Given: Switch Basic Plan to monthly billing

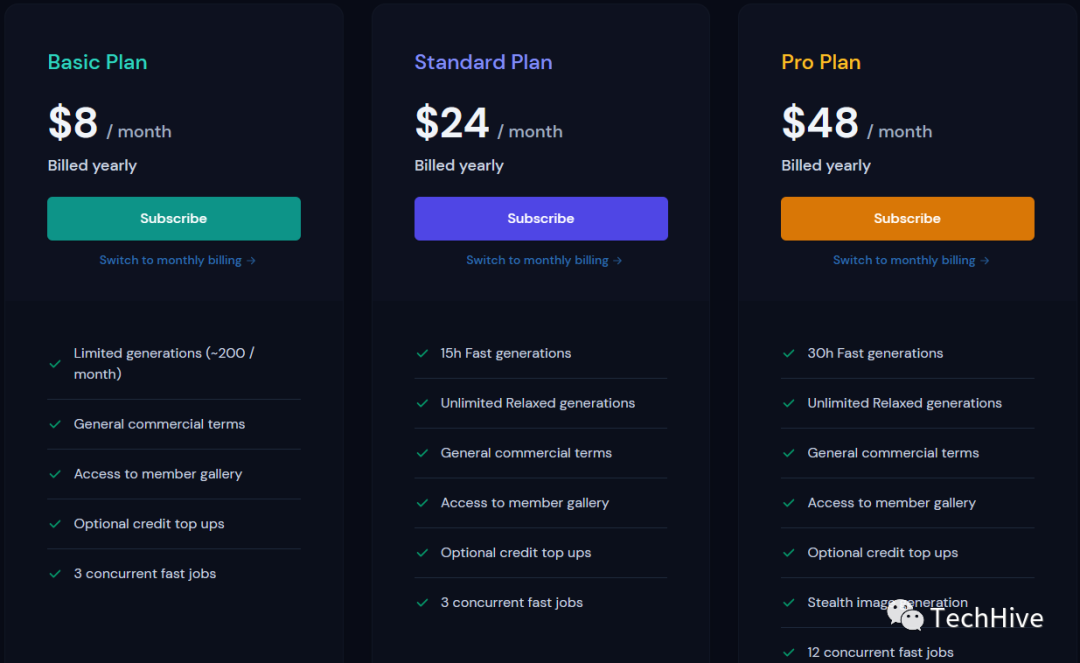Looking at the screenshot, I should [177, 260].
